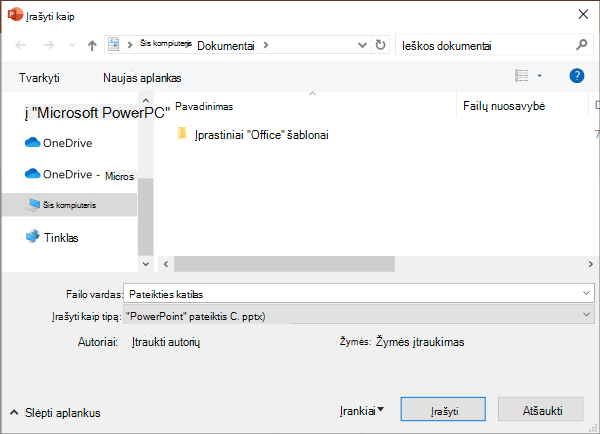600x434 pixels.
Task: Open the Failo vardas dropdown arrow
Action: (x=586, y=294)
